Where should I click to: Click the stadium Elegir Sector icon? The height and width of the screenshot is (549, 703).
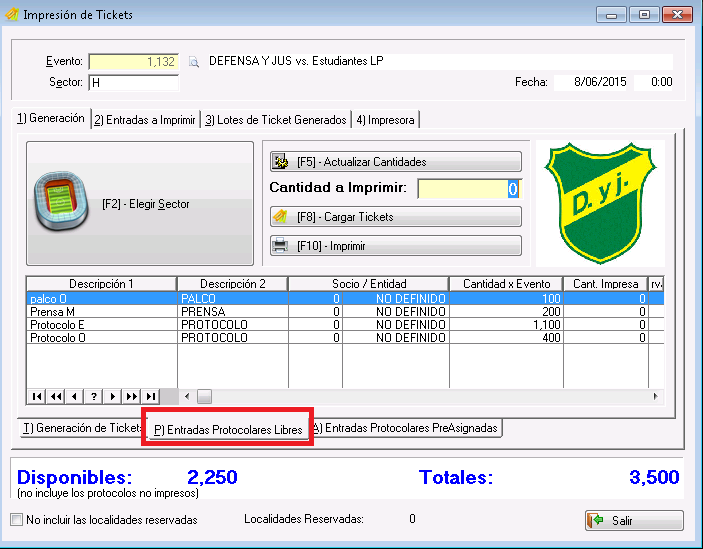pos(62,203)
